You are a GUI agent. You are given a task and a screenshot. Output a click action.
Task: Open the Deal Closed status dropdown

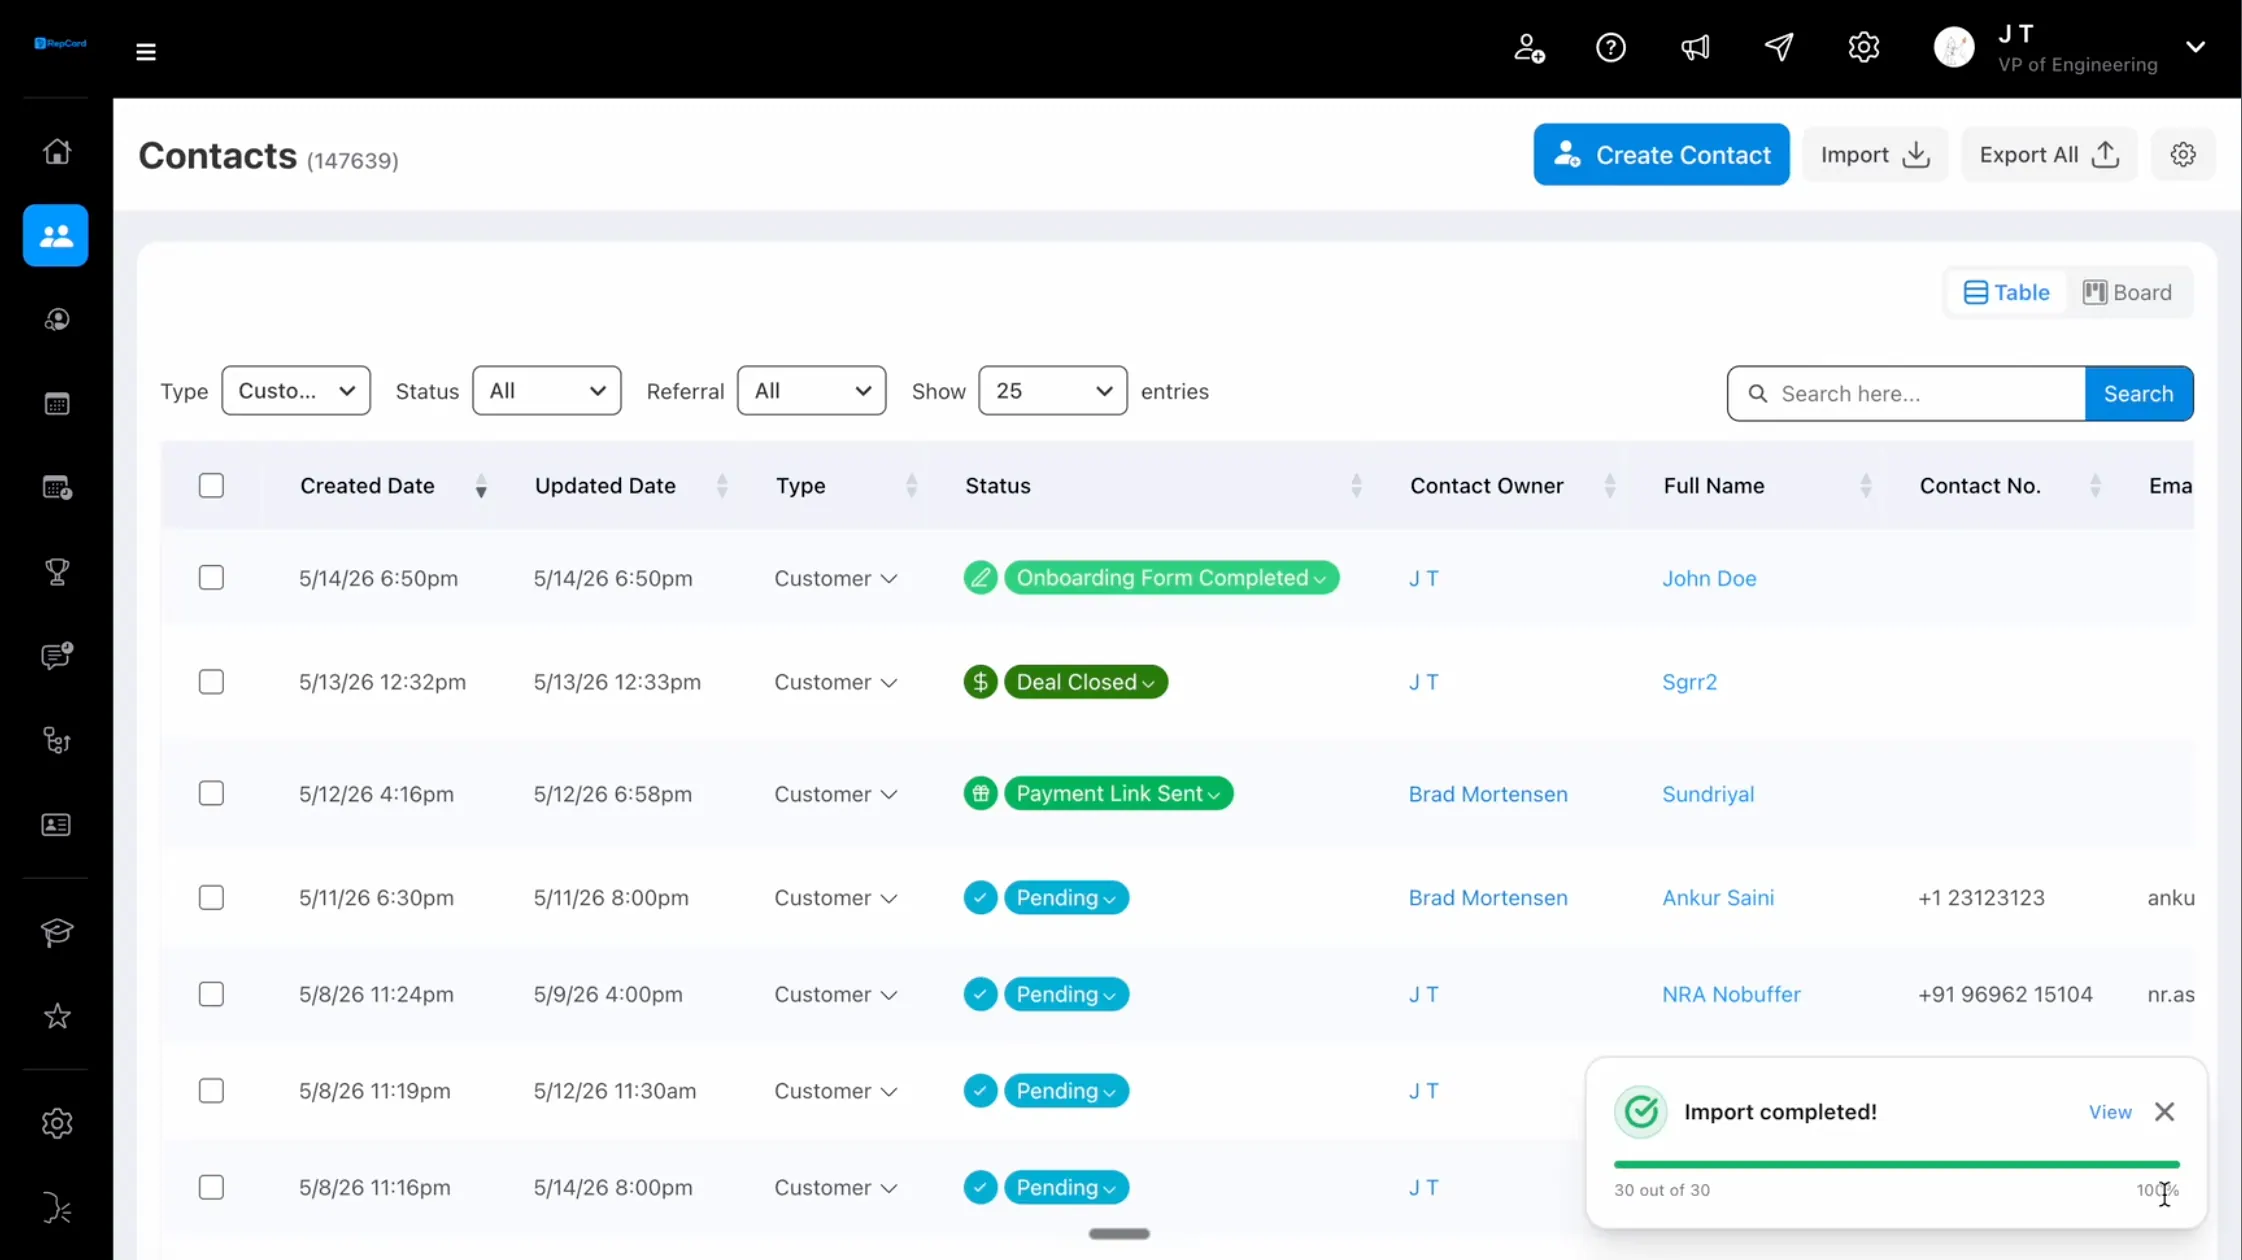pos(1085,682)
